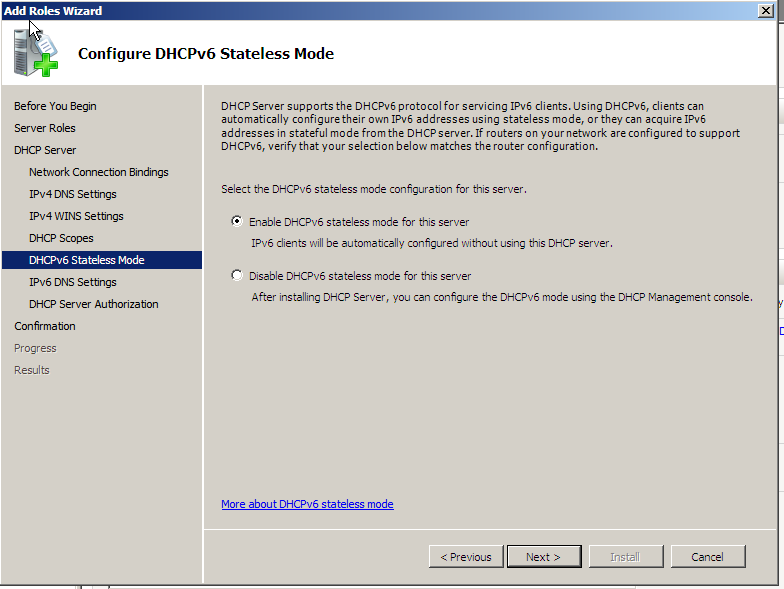
Task: Click the Previous button
Action: click(466, 556)
